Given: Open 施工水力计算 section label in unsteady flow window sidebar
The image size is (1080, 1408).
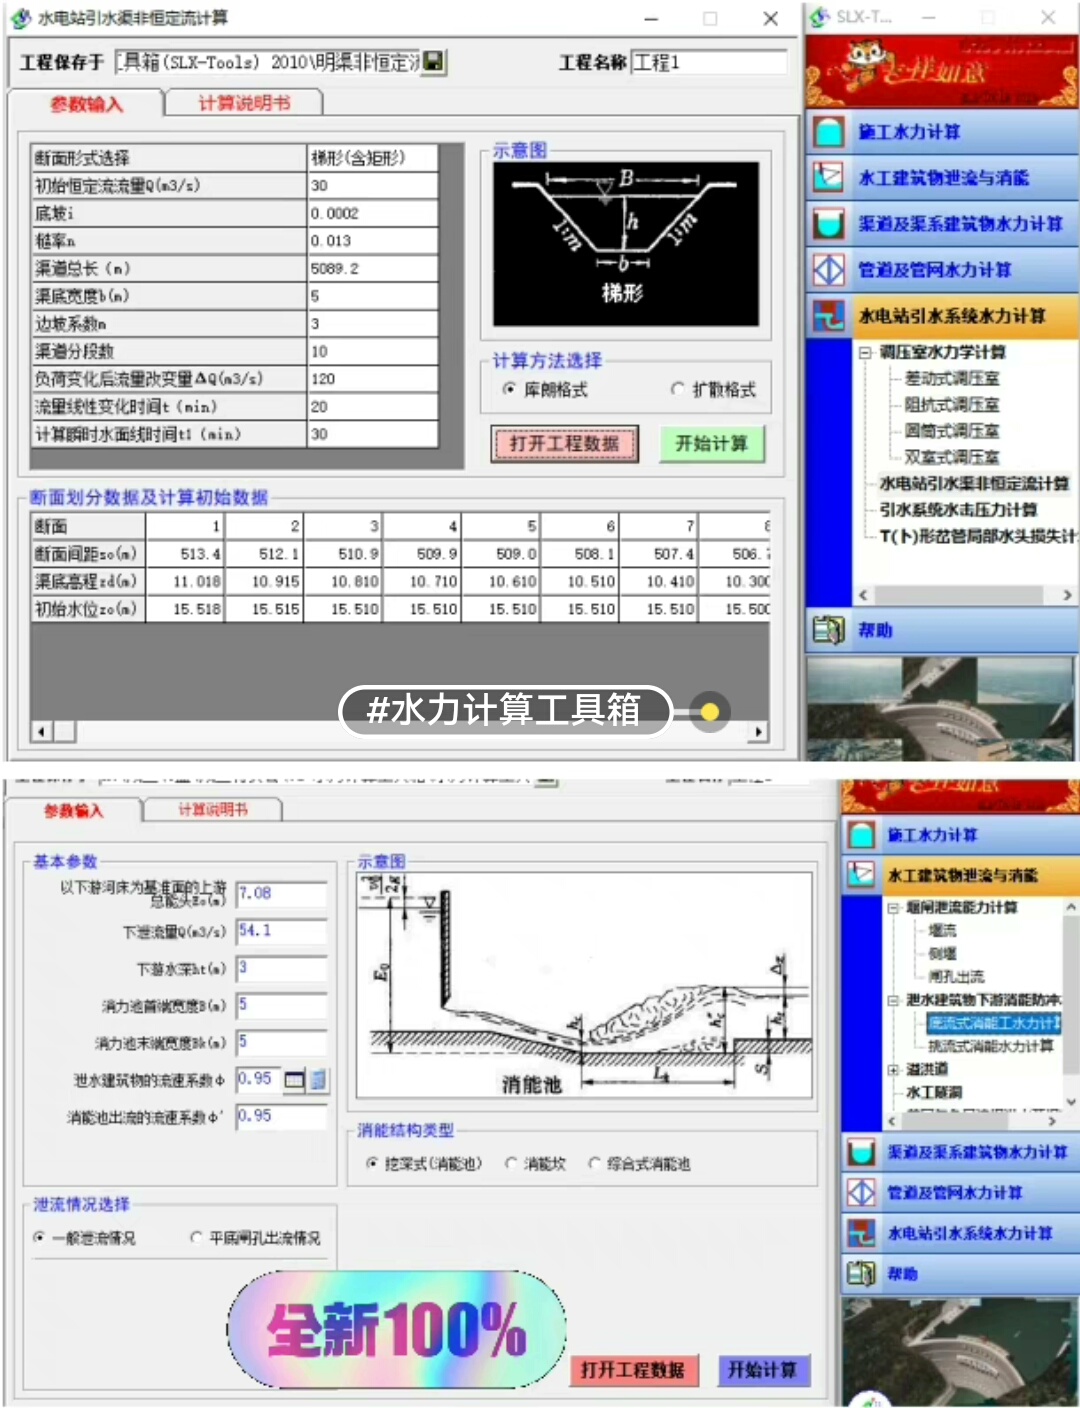Looking at the screenshot, I should 909,132.
